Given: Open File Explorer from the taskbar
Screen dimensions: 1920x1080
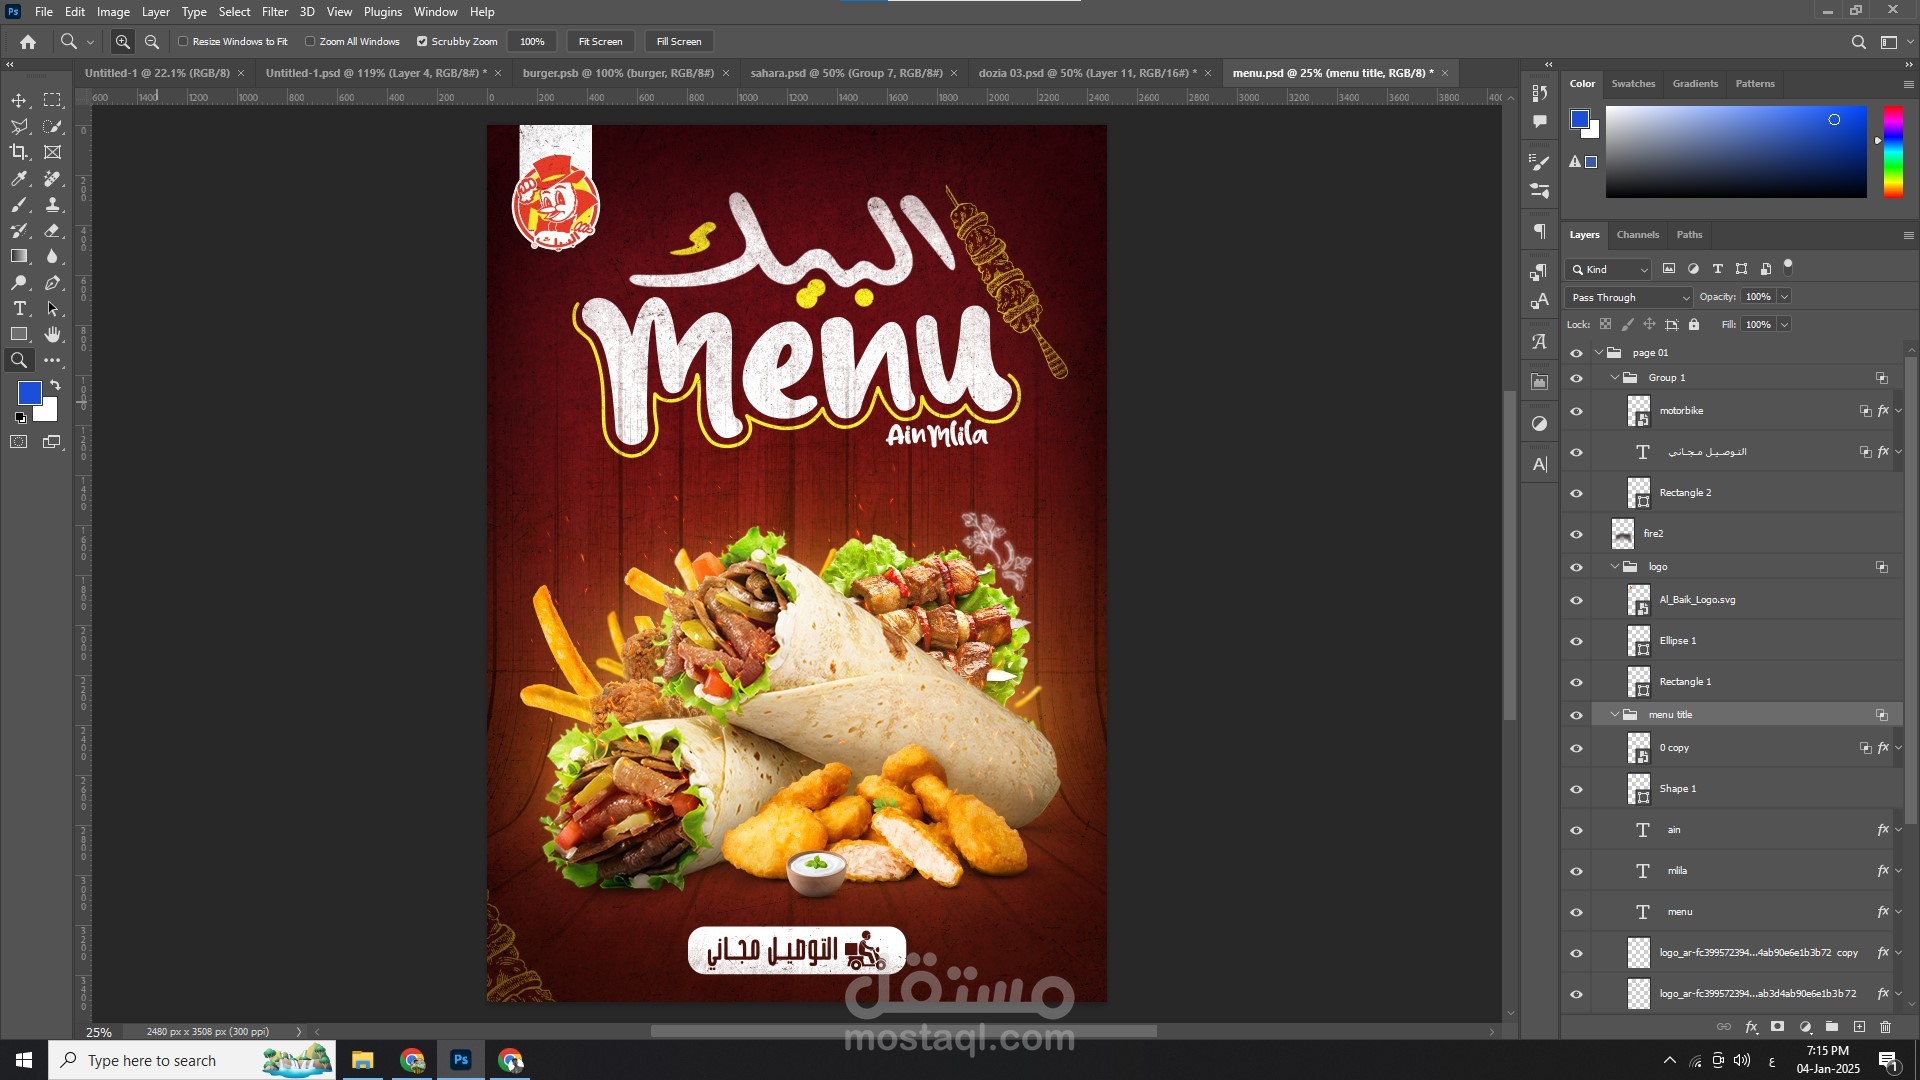Looking at the screenshot, I should pos(362,1060).
